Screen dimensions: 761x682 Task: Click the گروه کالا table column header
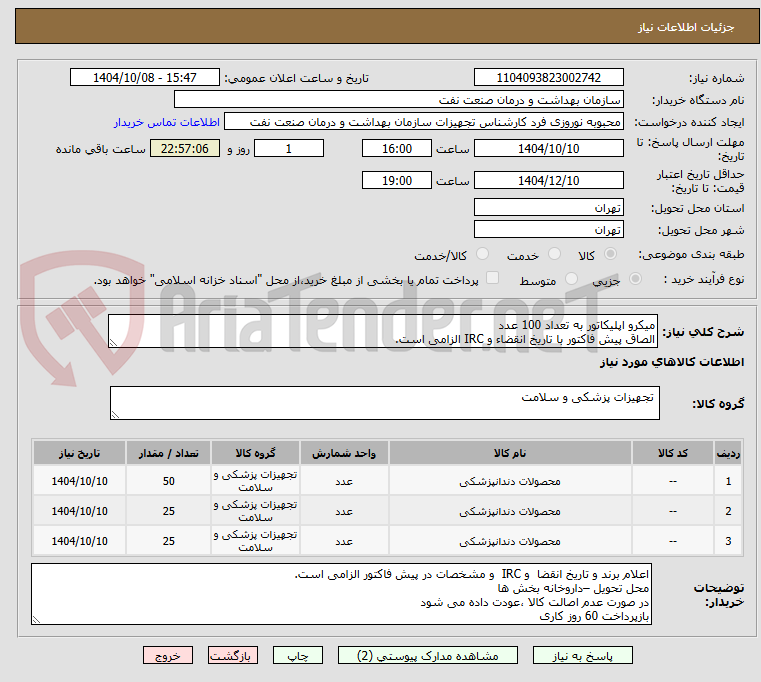[255, 453]
